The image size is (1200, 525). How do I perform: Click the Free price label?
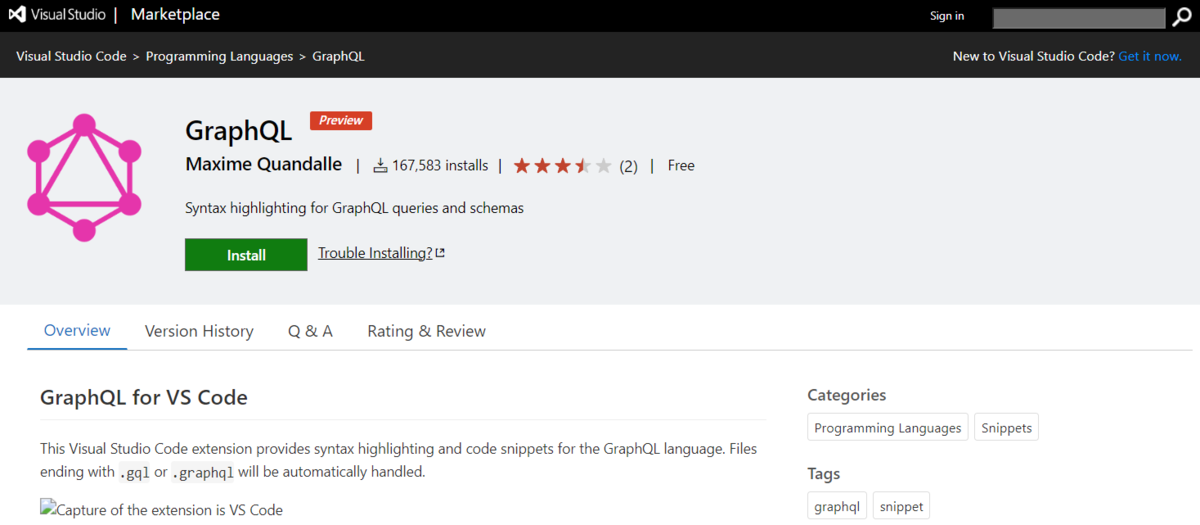pyautogui.click(x=681, y=166)
